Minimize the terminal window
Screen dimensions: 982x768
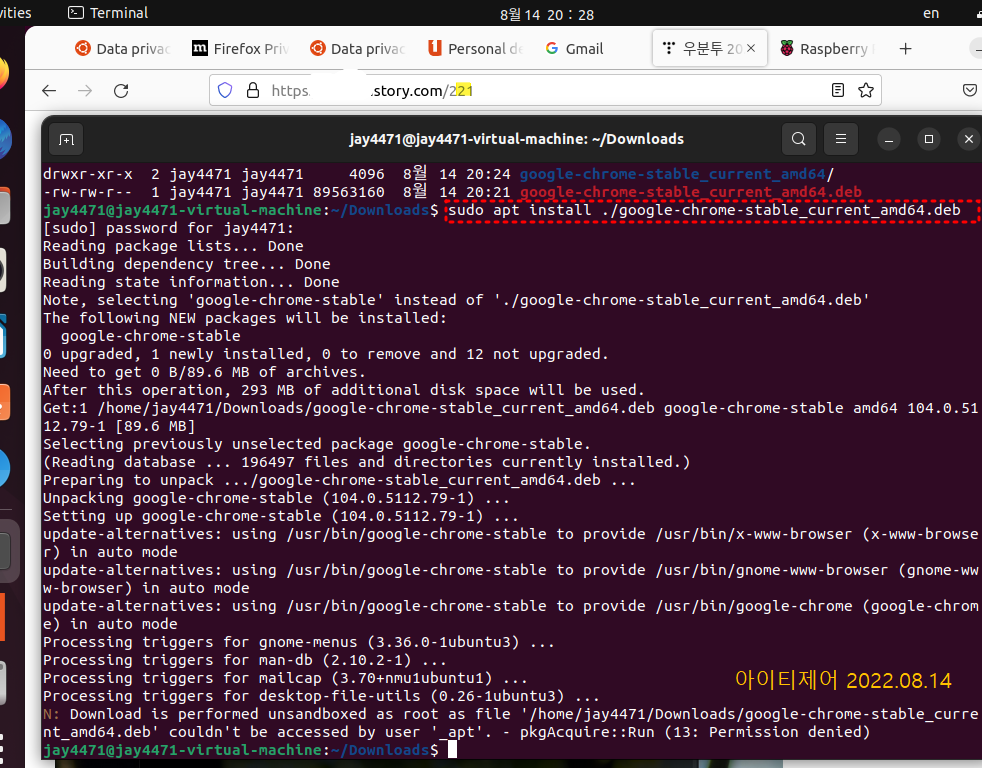(889, 139)
